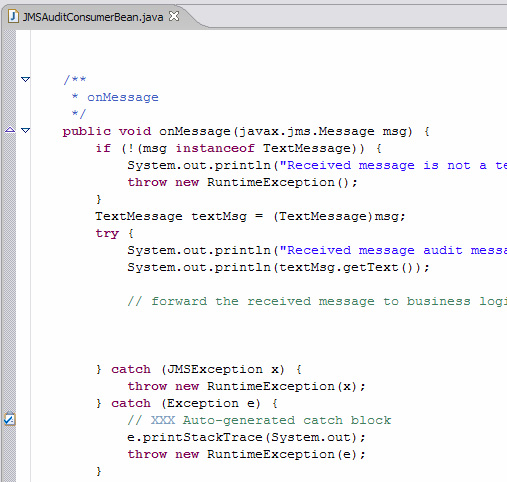Place cursor on TextMessage textMsg declaration
The width and height of the screenshot is (507, 482).
tap(250, 216)
